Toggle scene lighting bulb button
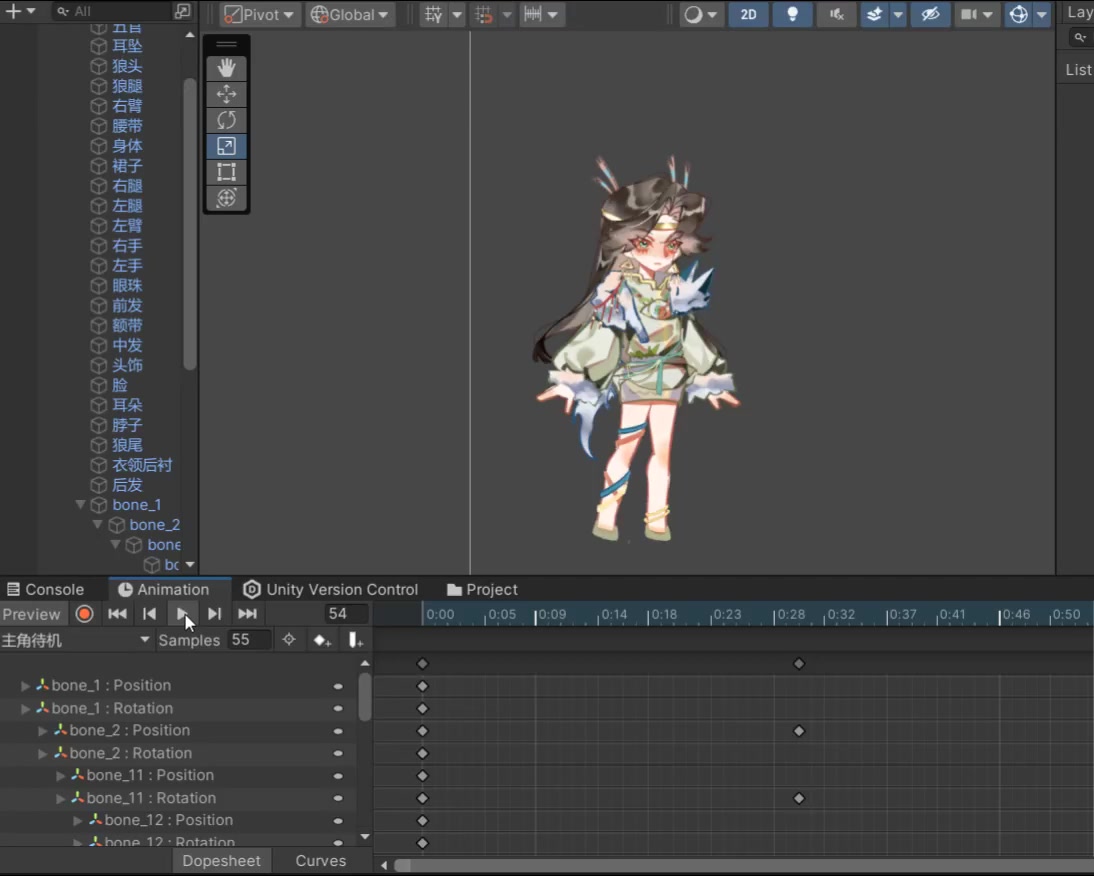The width and height of the screenshot is (1094, 876). coord(792,15)
